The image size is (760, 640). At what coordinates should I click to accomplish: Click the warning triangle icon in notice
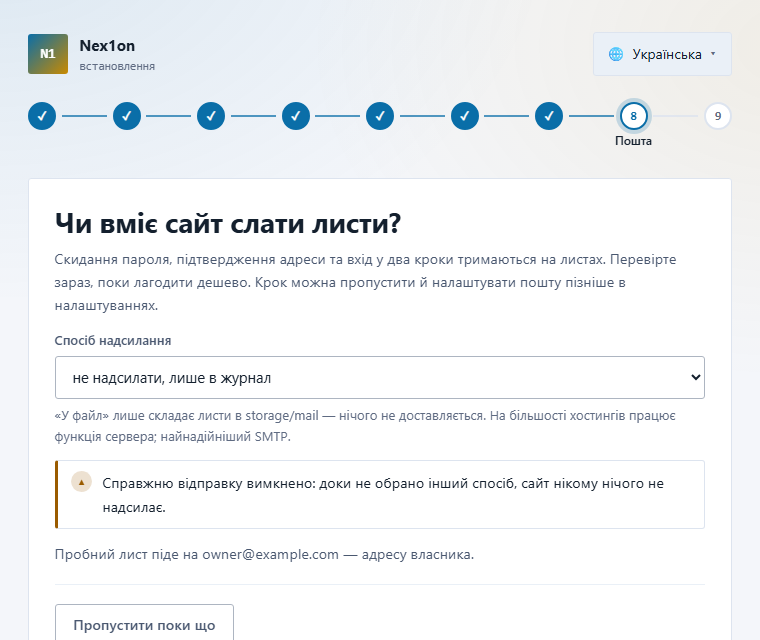click(x=81, y=482)
